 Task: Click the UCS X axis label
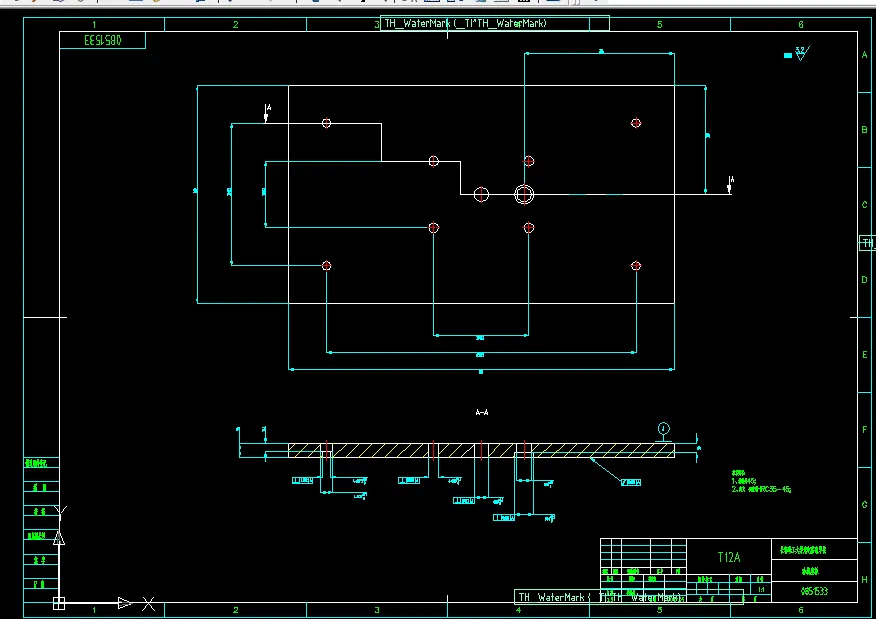[x=148, y=603]
